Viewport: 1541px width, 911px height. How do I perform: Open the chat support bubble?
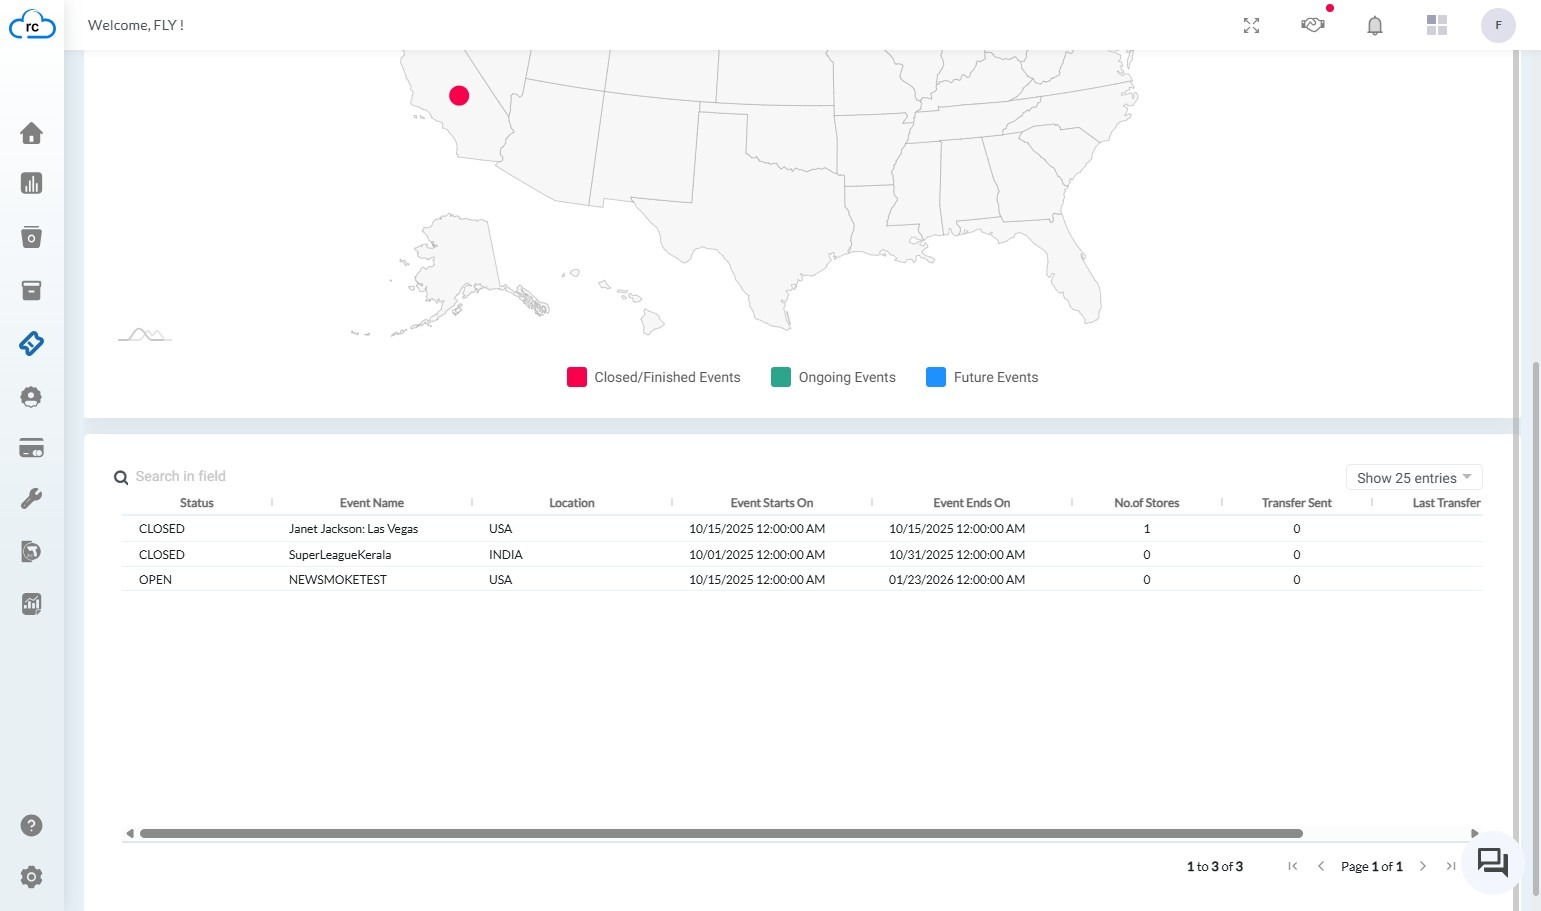click(x=1493, y=862)
